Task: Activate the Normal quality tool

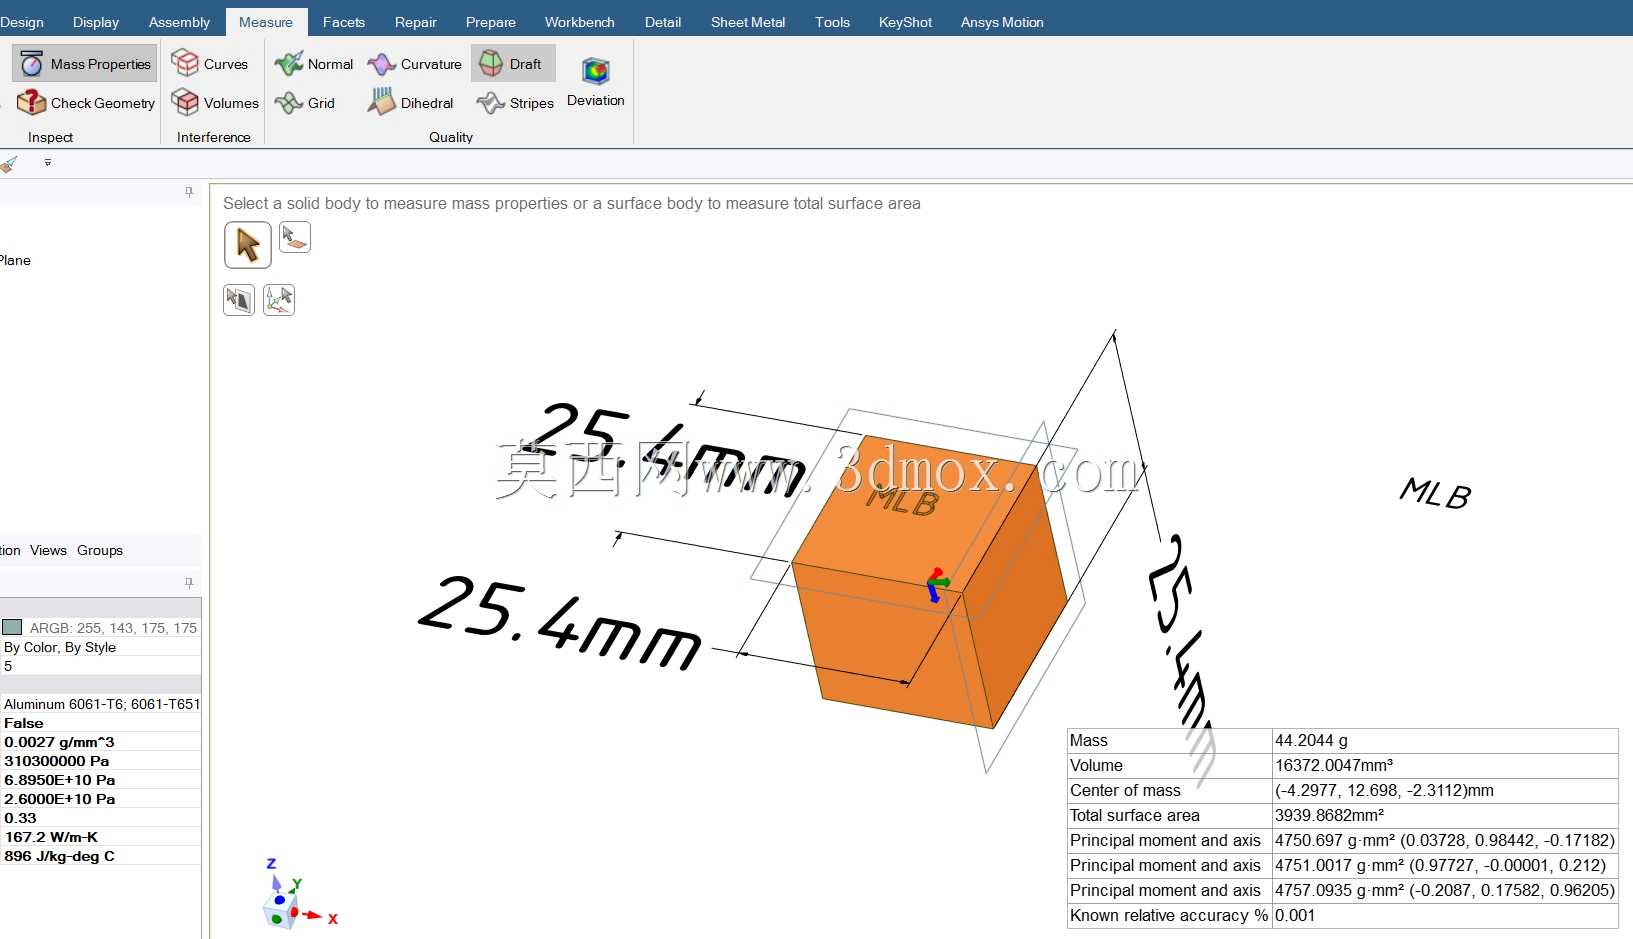Action: coord(314,64)
